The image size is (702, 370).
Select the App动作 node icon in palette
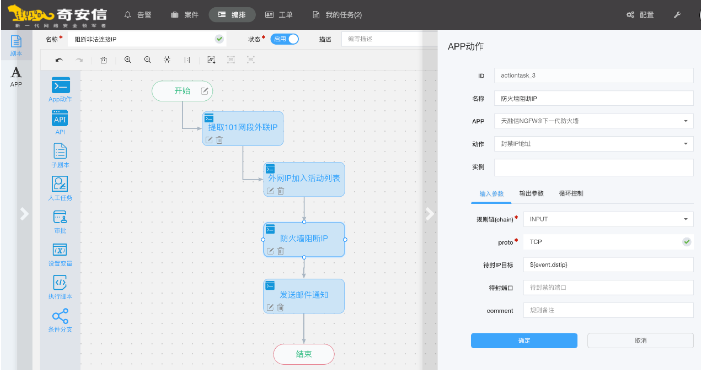[x=60, y=85]
